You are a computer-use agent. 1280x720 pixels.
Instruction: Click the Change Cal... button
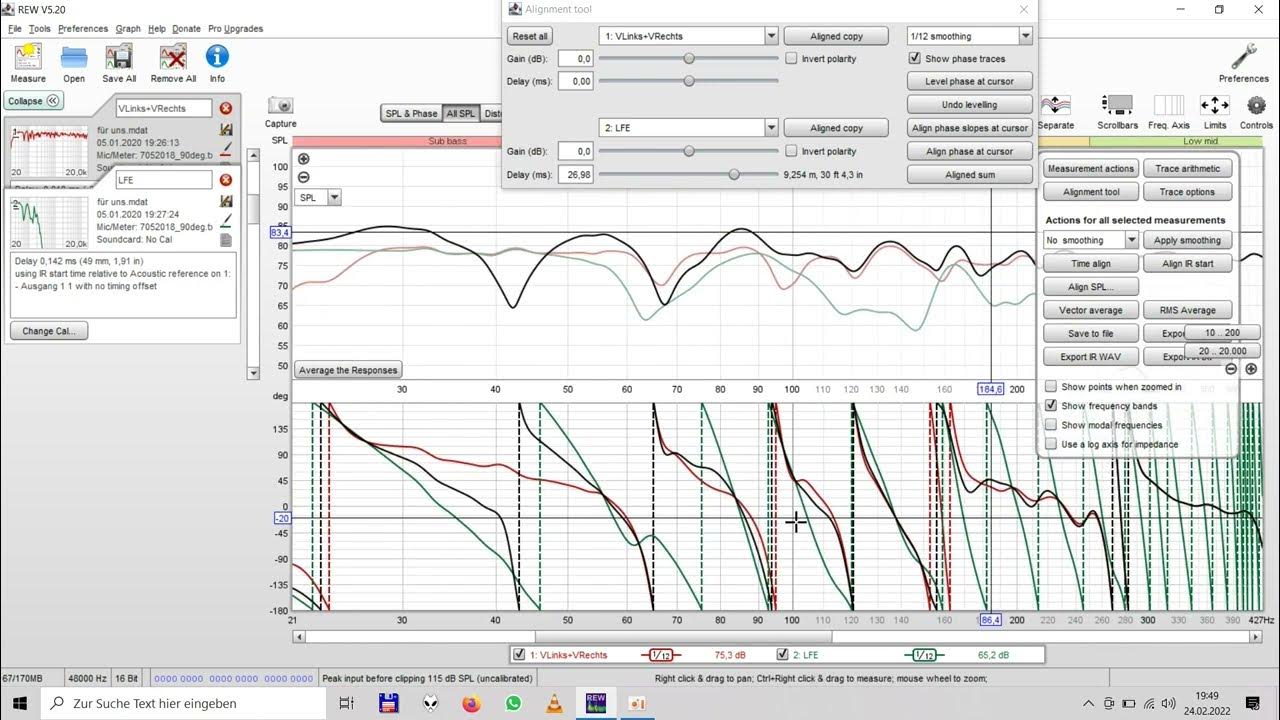49,331
